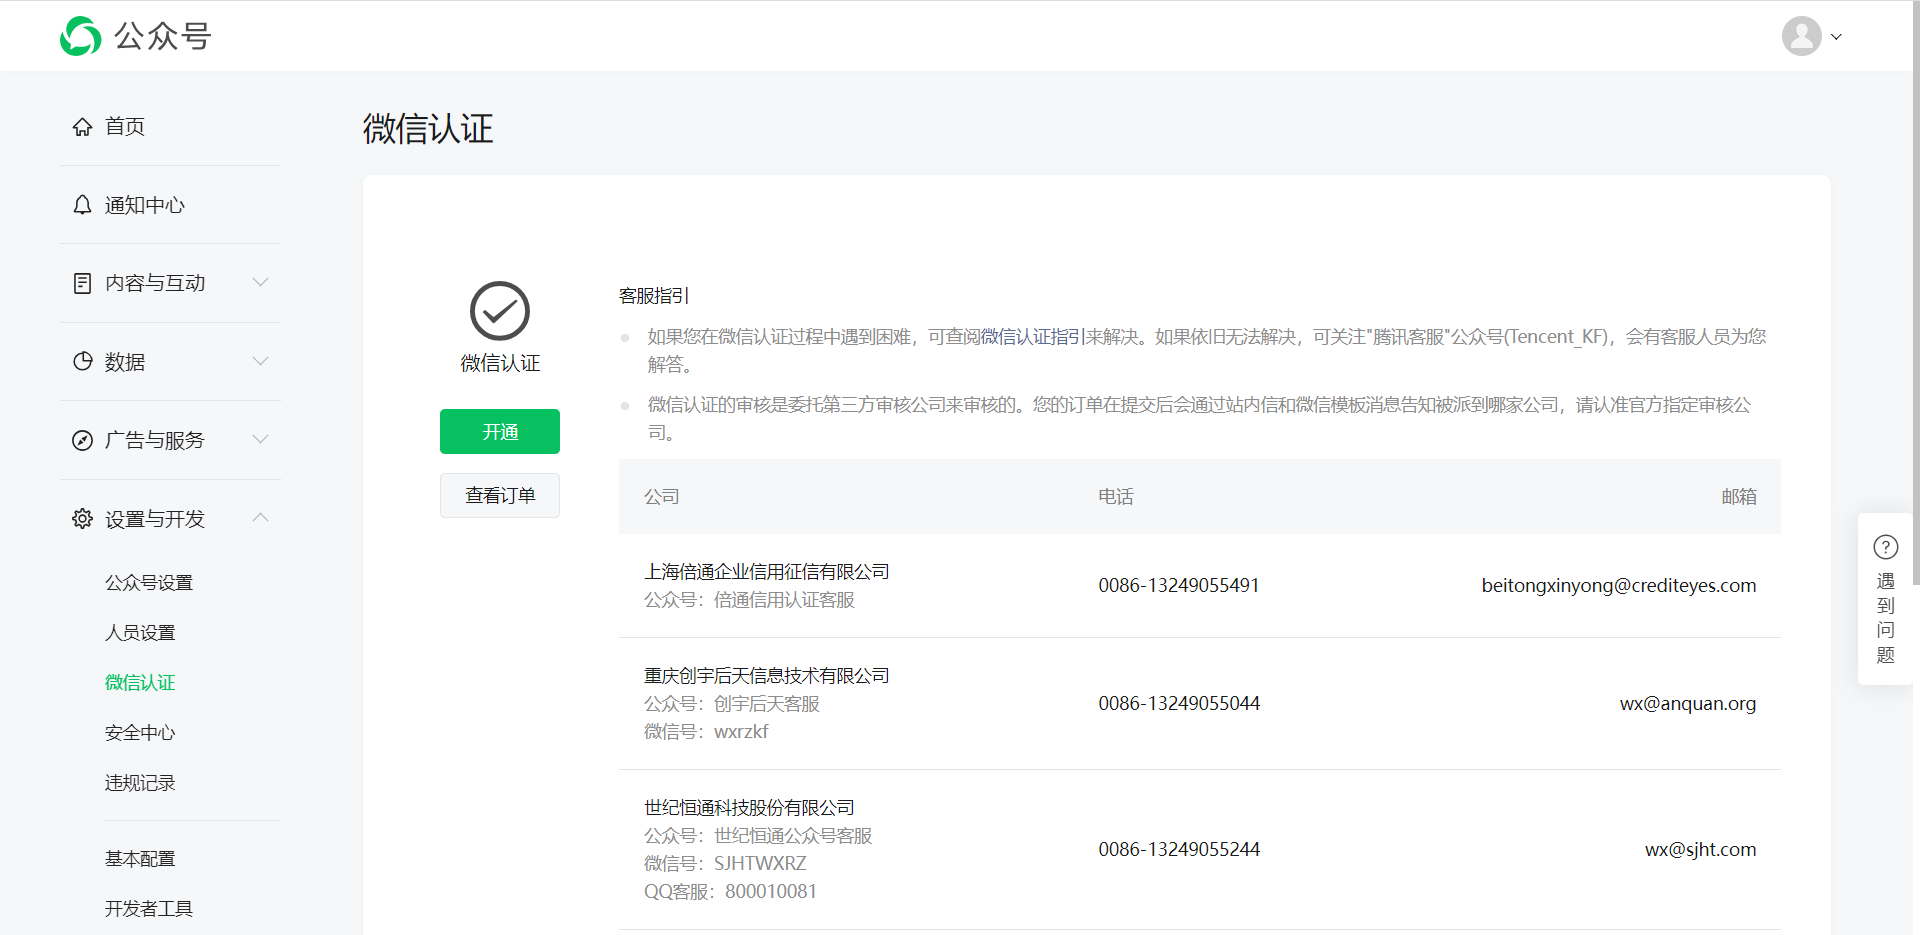
Task: Click the 微信认证 checkmark circle icon
Action: [x=500, y=311]
